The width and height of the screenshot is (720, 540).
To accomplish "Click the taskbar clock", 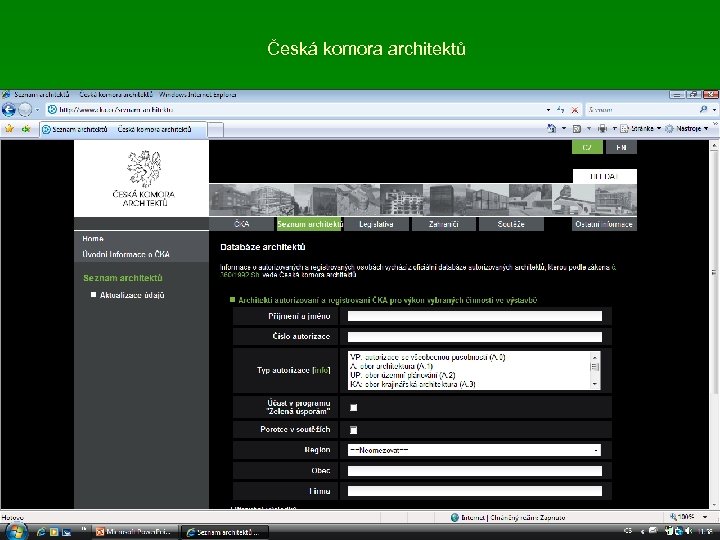I will coord(704,531).
